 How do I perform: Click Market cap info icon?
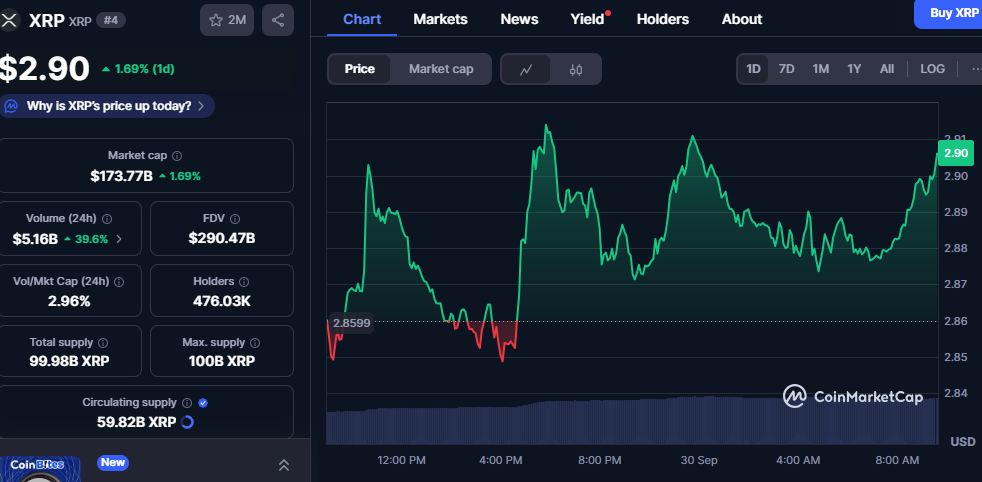[177, 156]
